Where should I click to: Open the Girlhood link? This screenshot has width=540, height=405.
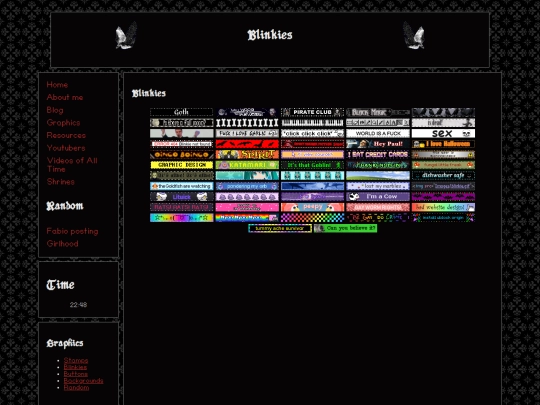(x=62, y=244)
